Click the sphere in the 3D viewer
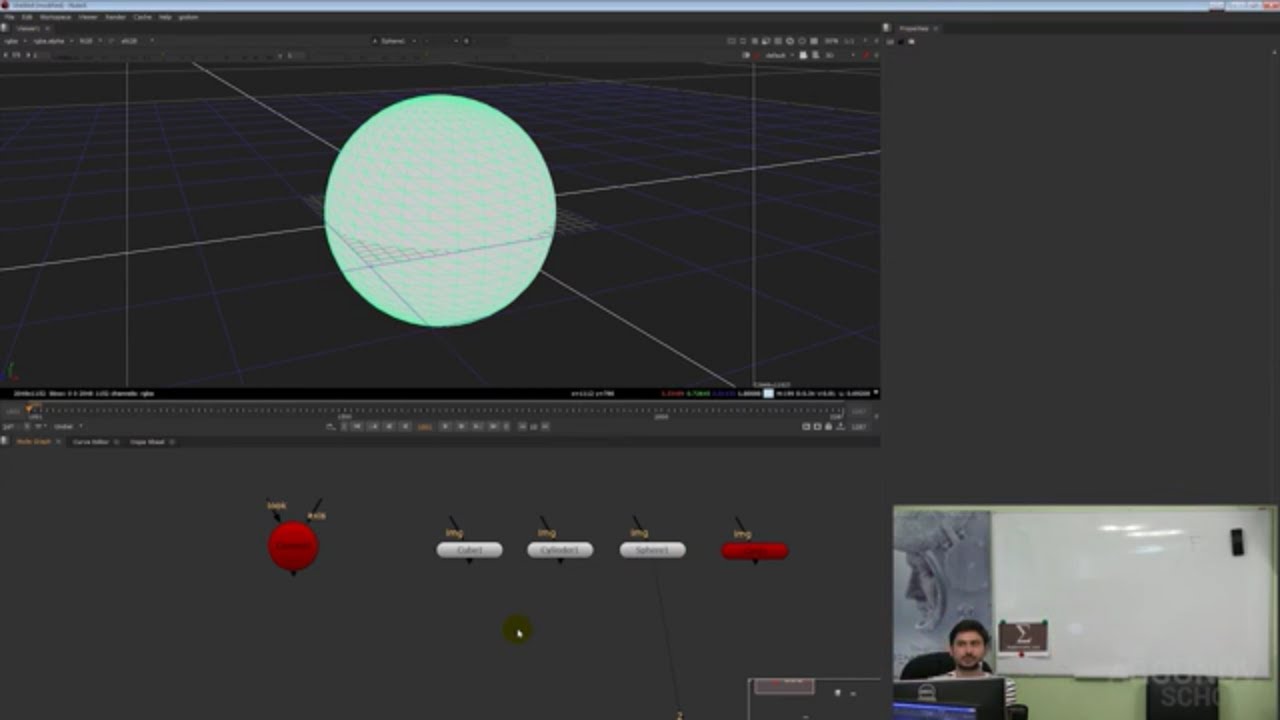Screen dimensions: 1280x720 (440, 210)
